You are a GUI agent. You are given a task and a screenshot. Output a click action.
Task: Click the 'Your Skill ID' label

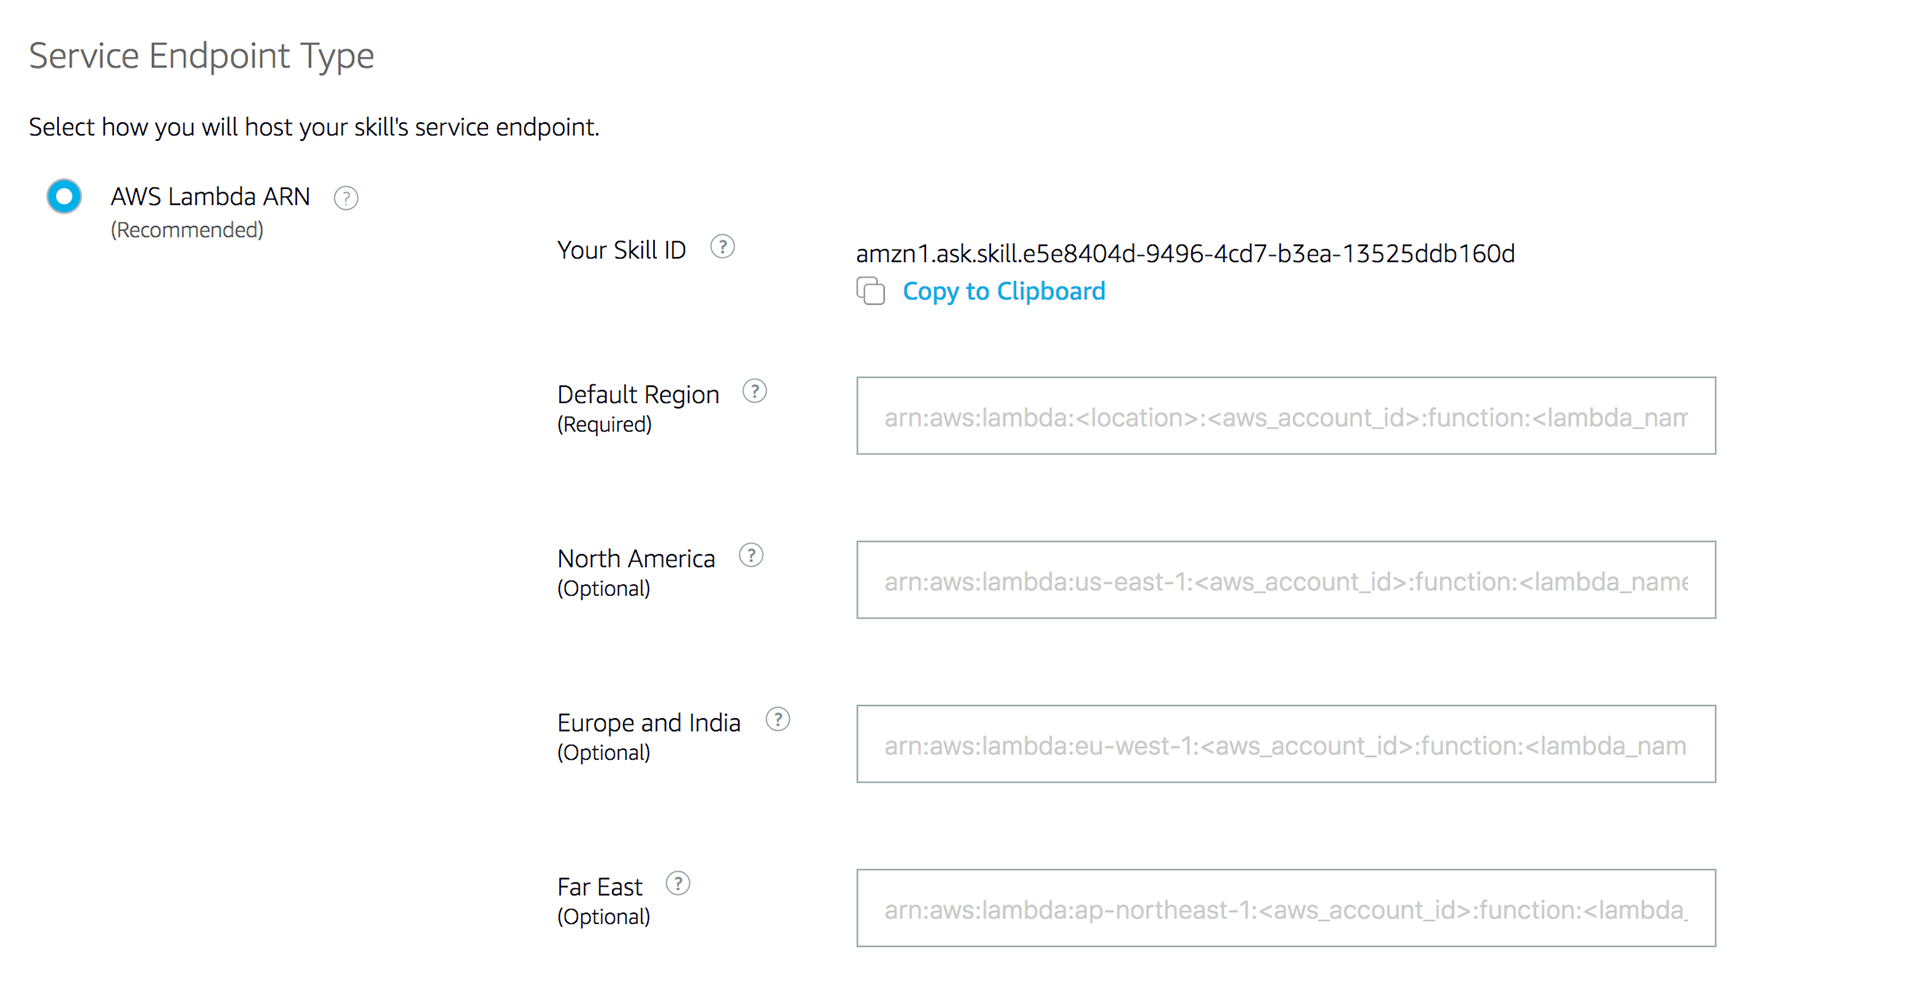pos(621,250)
